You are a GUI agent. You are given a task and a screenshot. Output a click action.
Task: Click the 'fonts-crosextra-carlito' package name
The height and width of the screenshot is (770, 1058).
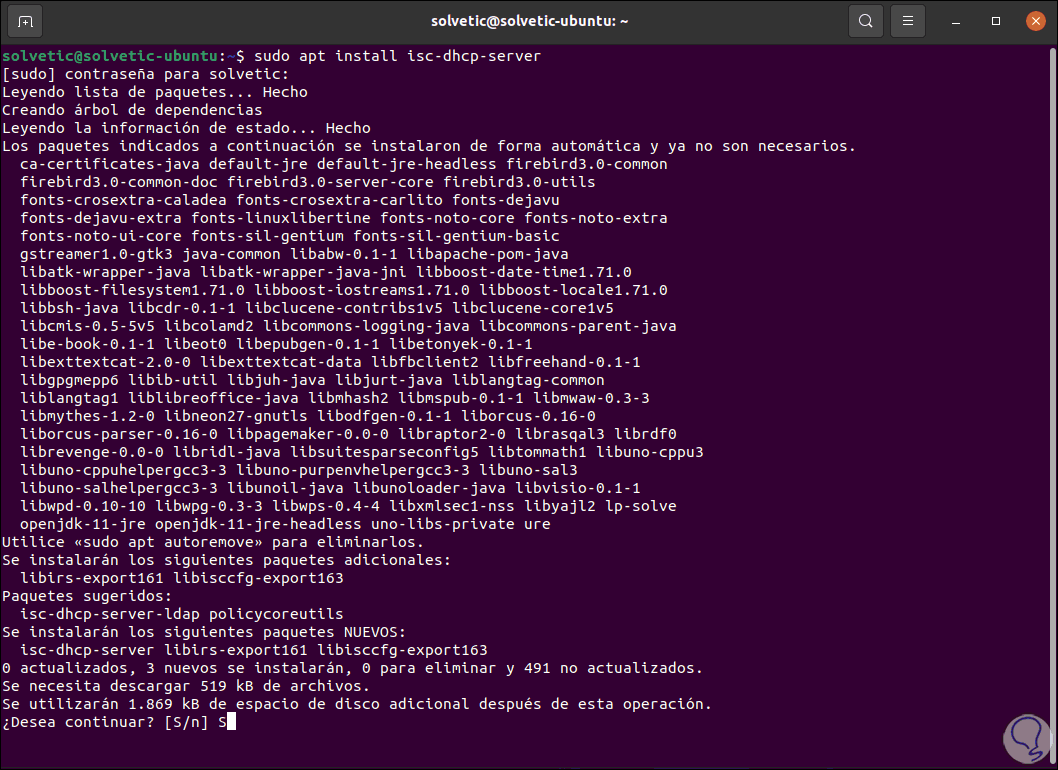click(339, 200)
